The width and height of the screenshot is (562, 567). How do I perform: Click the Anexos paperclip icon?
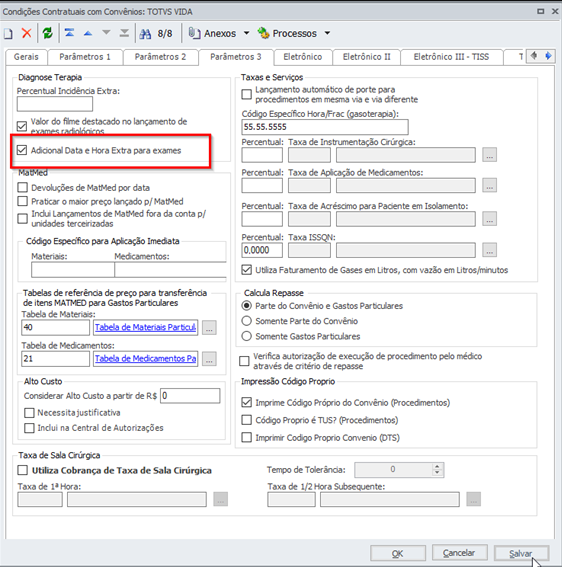[x=194, y=33]
